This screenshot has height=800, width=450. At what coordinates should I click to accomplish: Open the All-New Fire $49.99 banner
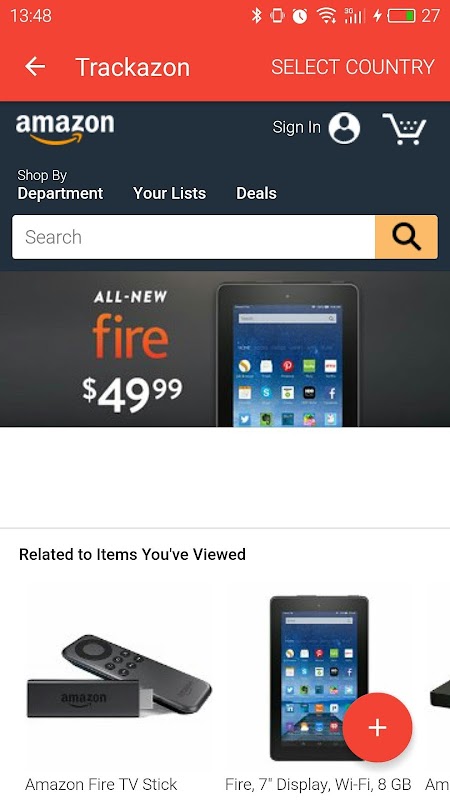point(225,348)
